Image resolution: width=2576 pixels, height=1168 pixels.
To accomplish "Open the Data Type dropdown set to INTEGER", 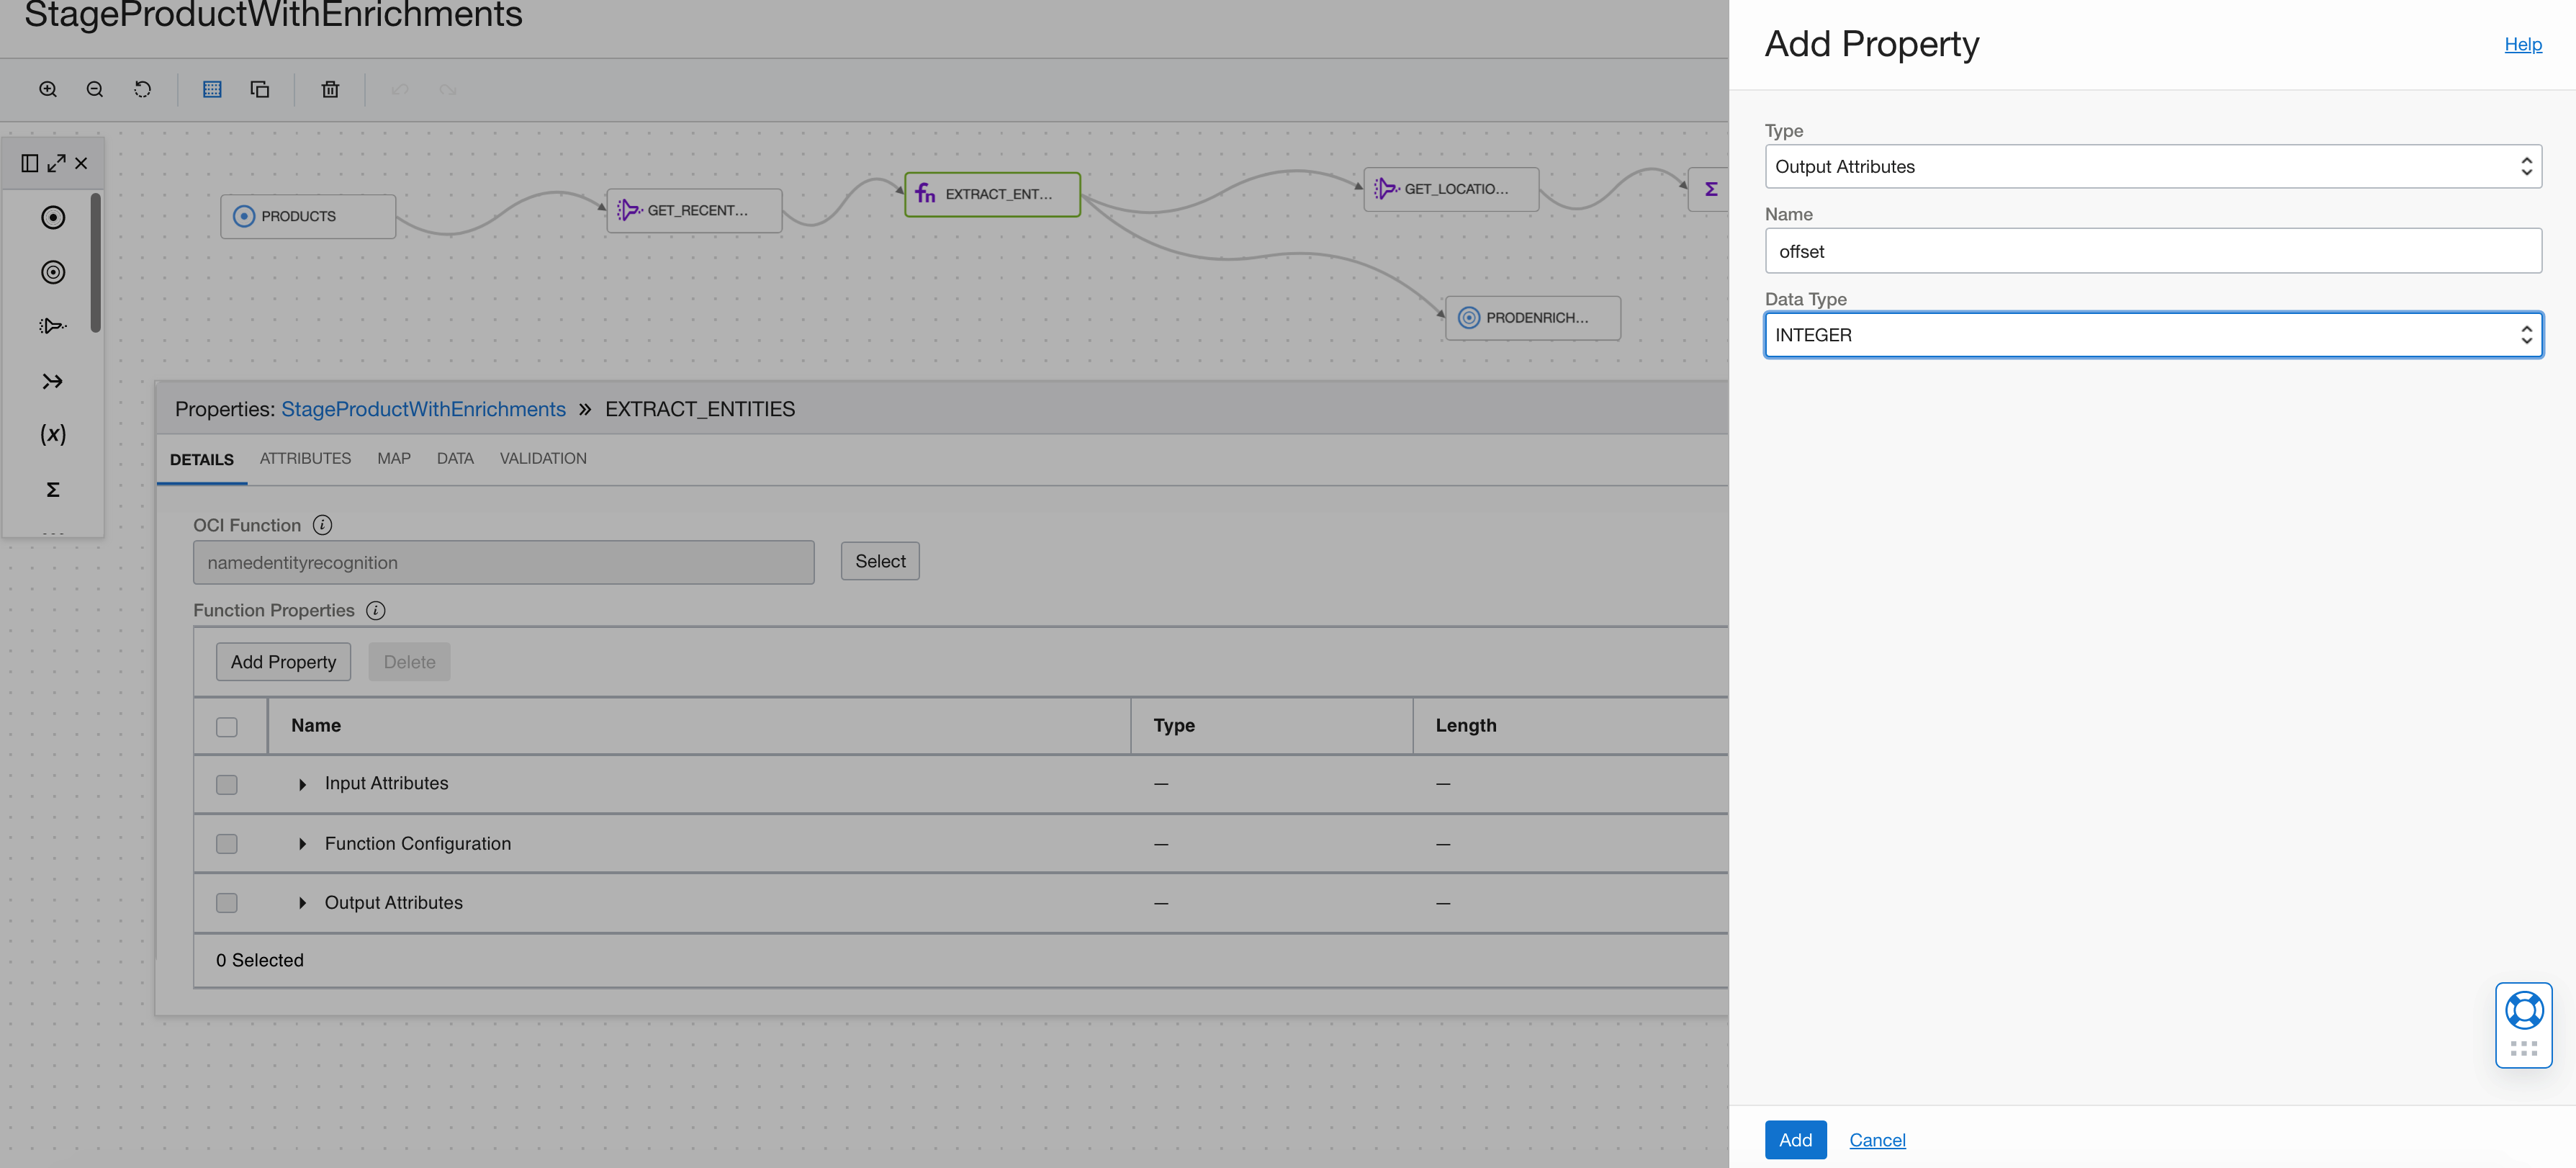I will [2152, 334].
